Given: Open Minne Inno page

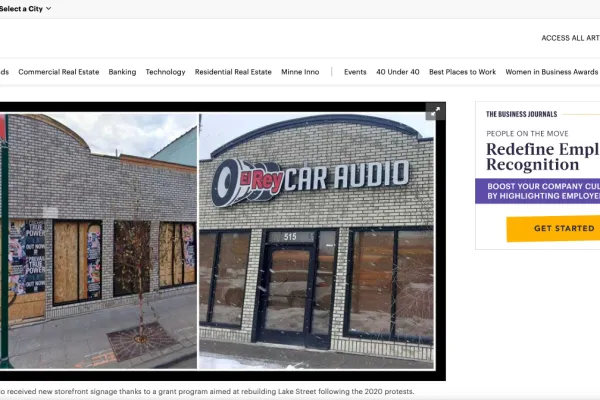Looking at the screenshot, I should tap(300, 72).
